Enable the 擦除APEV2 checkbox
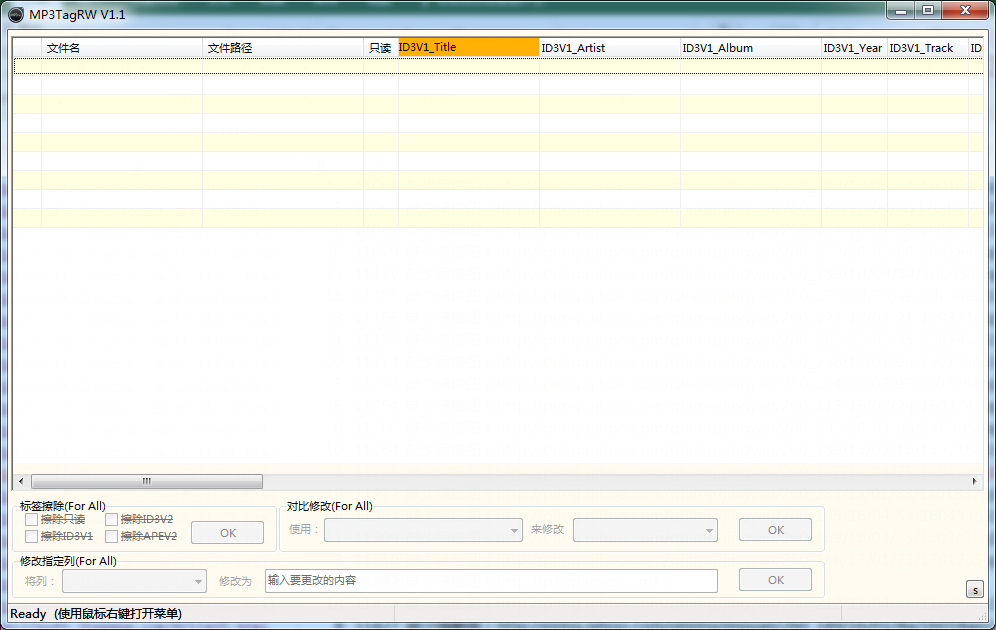 [111, 537]
